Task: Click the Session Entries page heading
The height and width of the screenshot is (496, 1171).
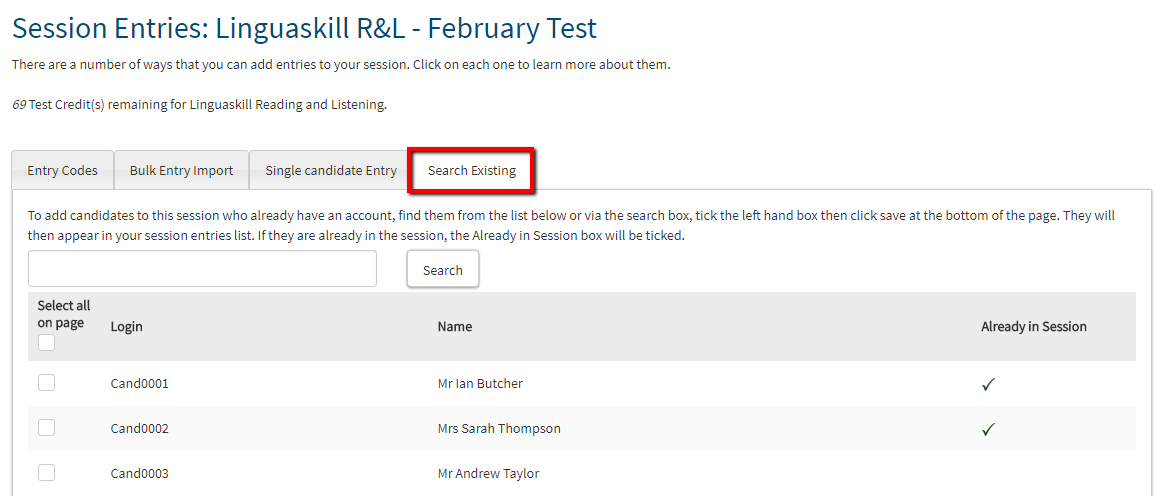Action: coord(305,28)
